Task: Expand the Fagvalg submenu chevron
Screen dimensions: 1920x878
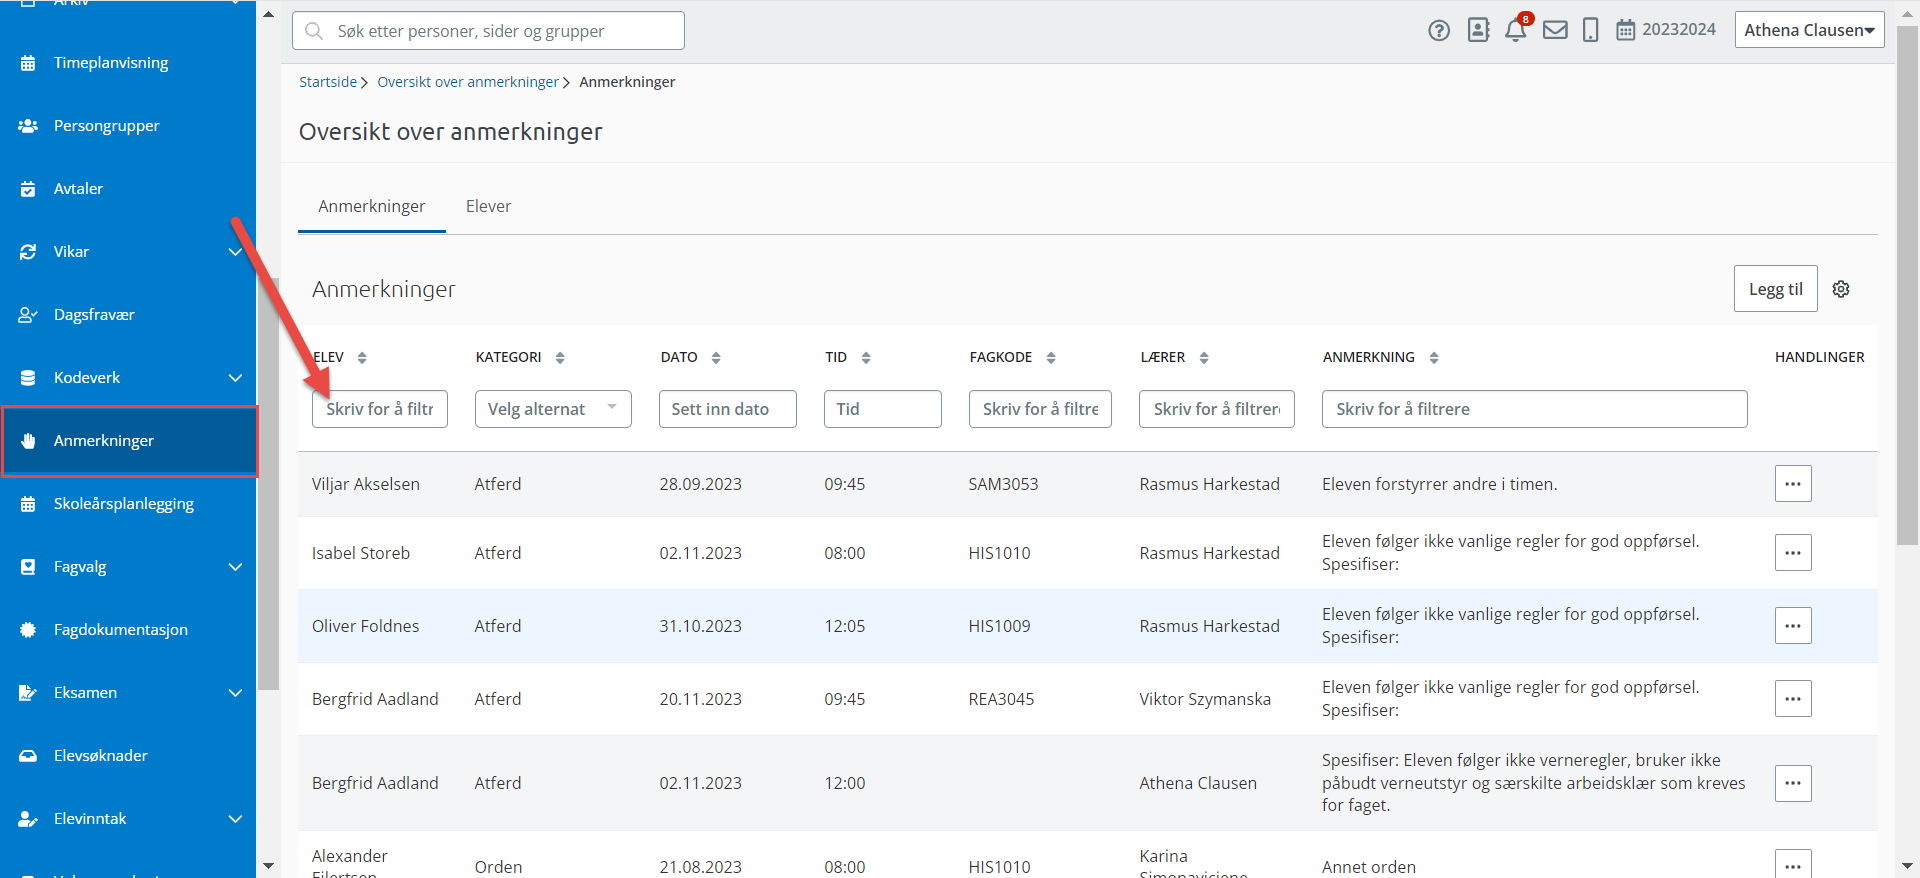Action: 235,567
